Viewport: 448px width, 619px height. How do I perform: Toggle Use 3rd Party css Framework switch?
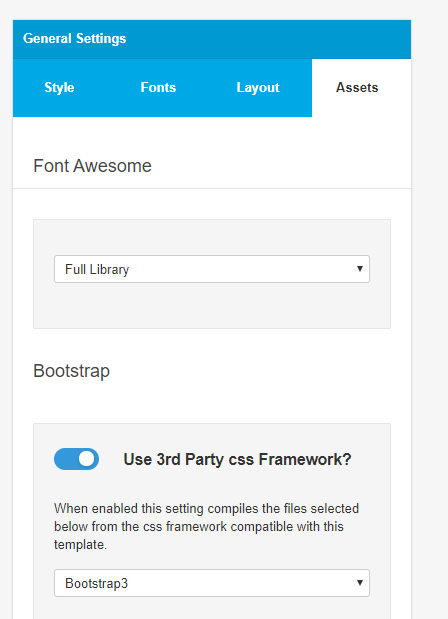coord(77,459)
